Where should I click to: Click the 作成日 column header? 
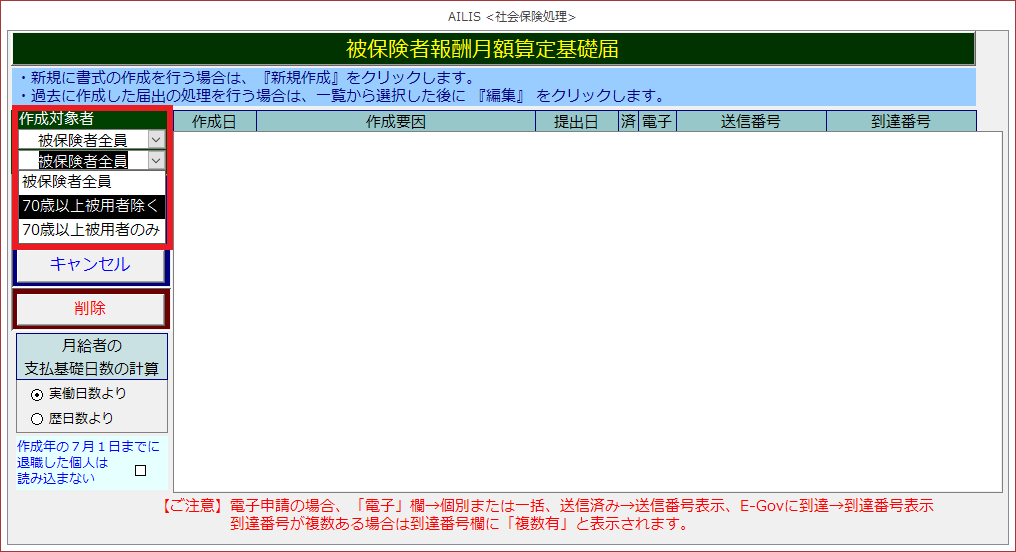click(x=214, y=122)
